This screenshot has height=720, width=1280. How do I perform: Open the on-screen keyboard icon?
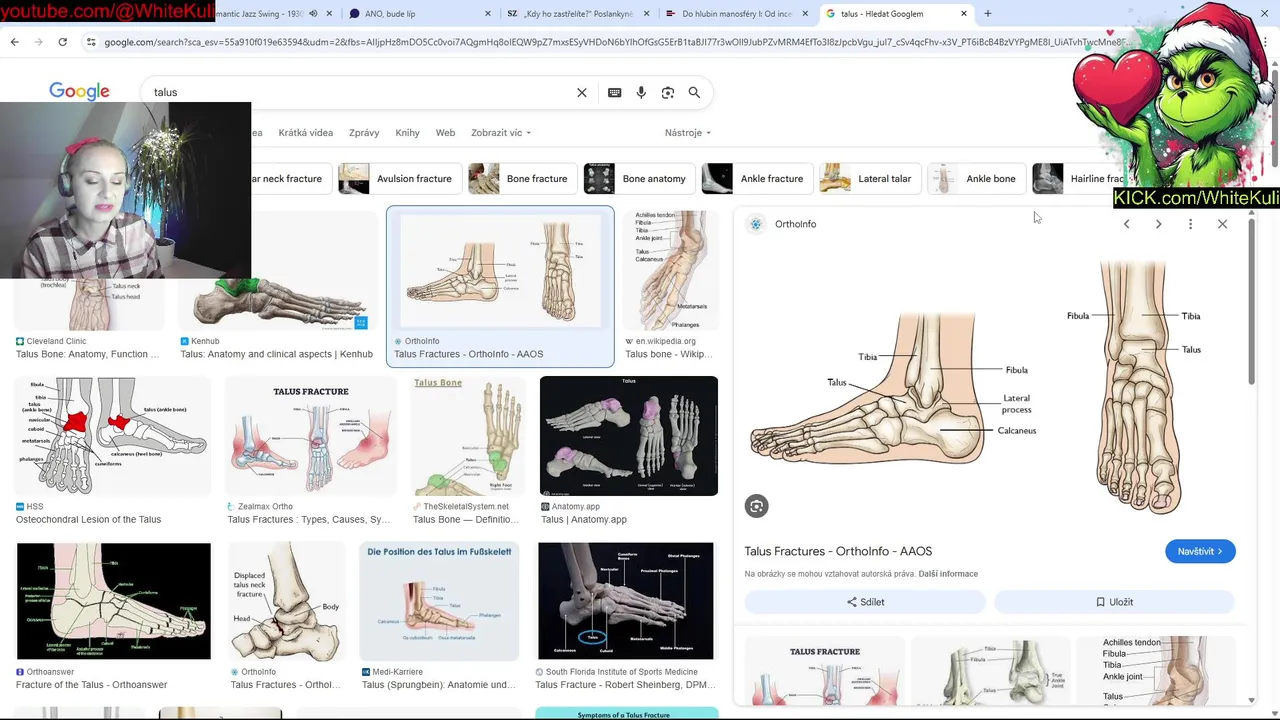pos(615,92)
